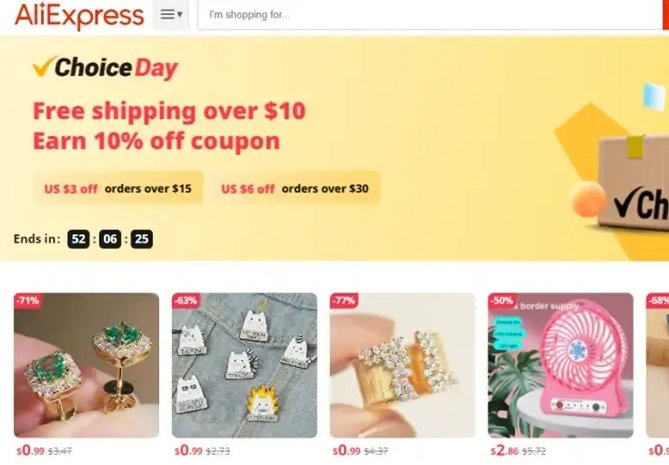The height and width of the screenshot is (465, 669).
Task: Select the $2.86 fan price
Action: [504, 450]
